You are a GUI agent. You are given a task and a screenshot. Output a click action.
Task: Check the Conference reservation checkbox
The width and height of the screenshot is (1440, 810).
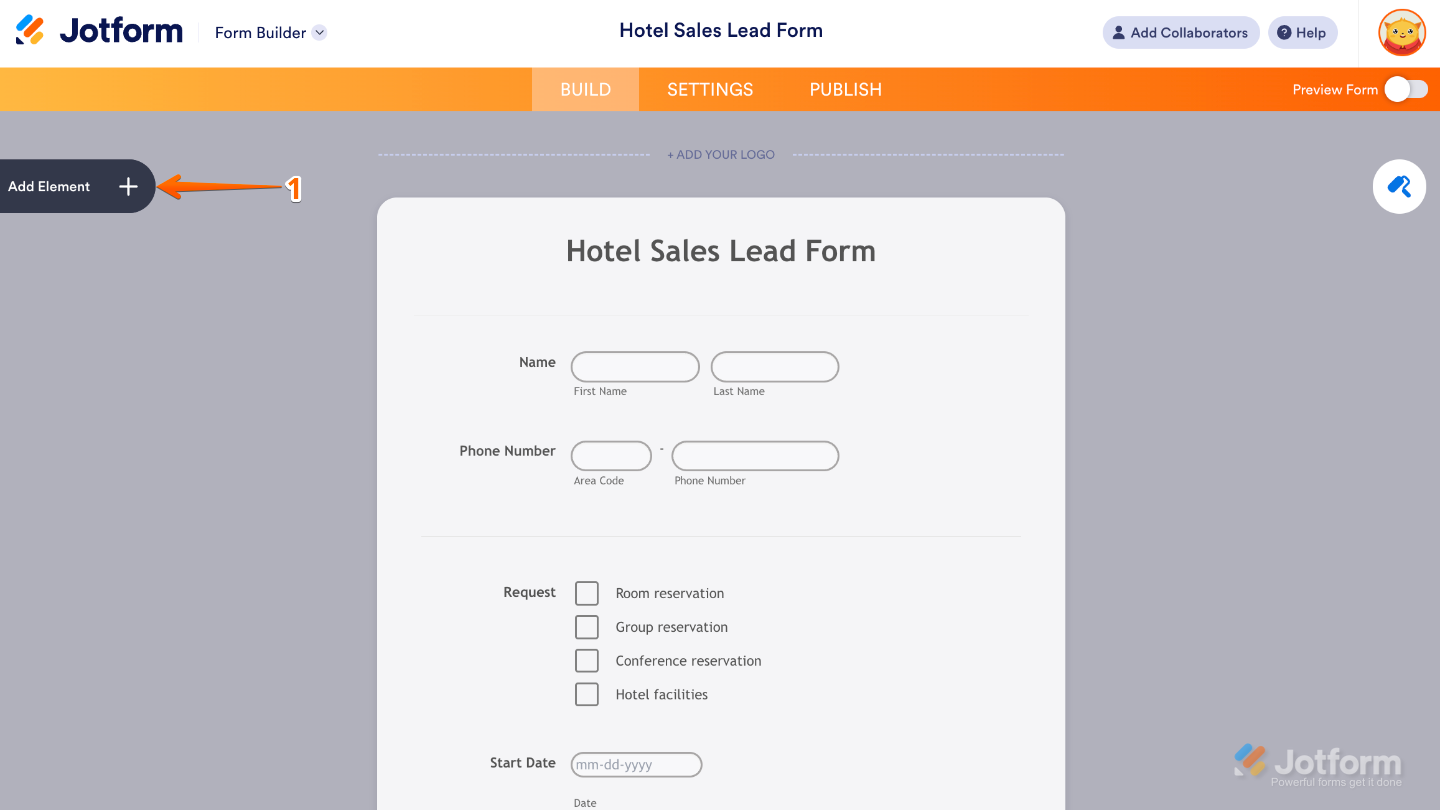[x=587, y=660]
